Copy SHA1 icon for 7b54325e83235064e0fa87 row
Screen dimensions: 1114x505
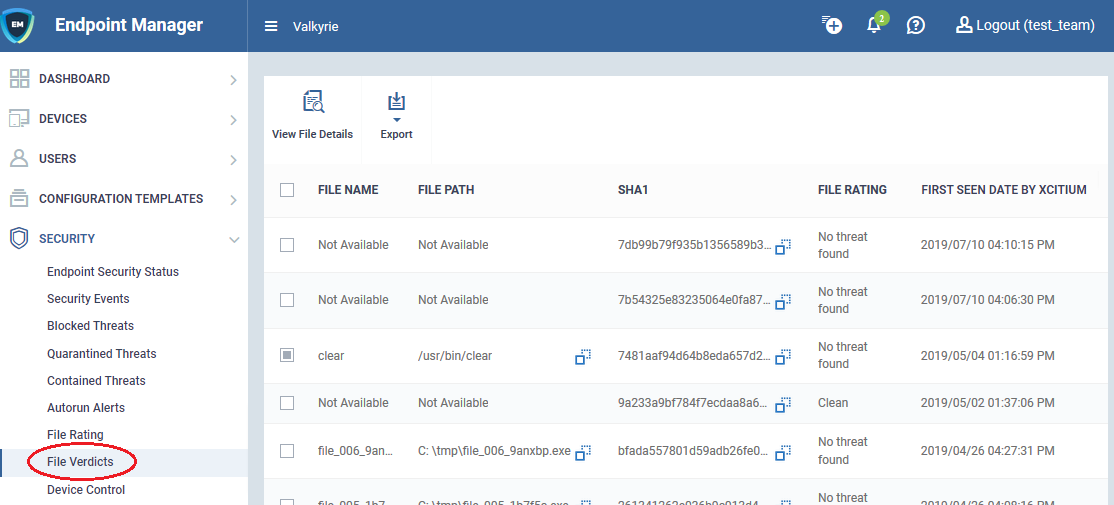click(782, 302)
